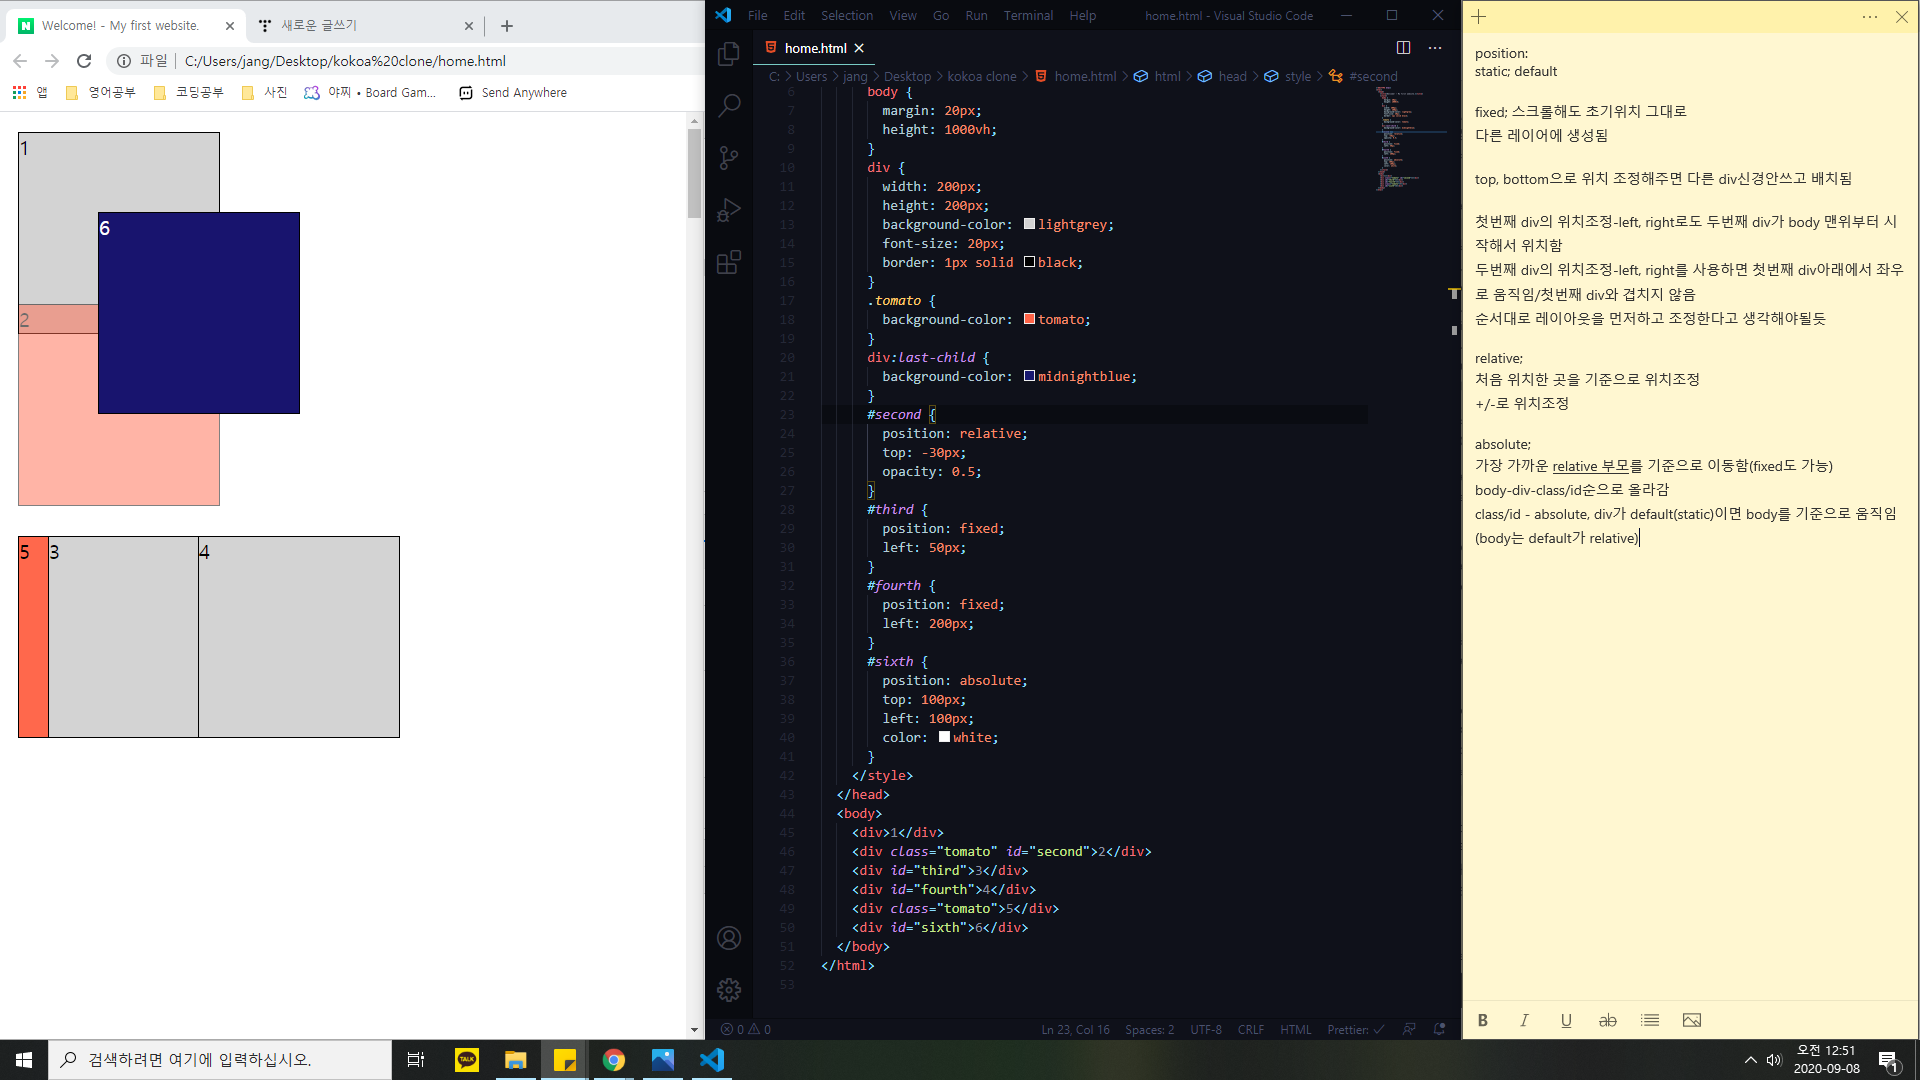The image size is (1920, 1080).
Task: Click the midnightblue color swatch in CSS
Action: tap(1029, 376)
